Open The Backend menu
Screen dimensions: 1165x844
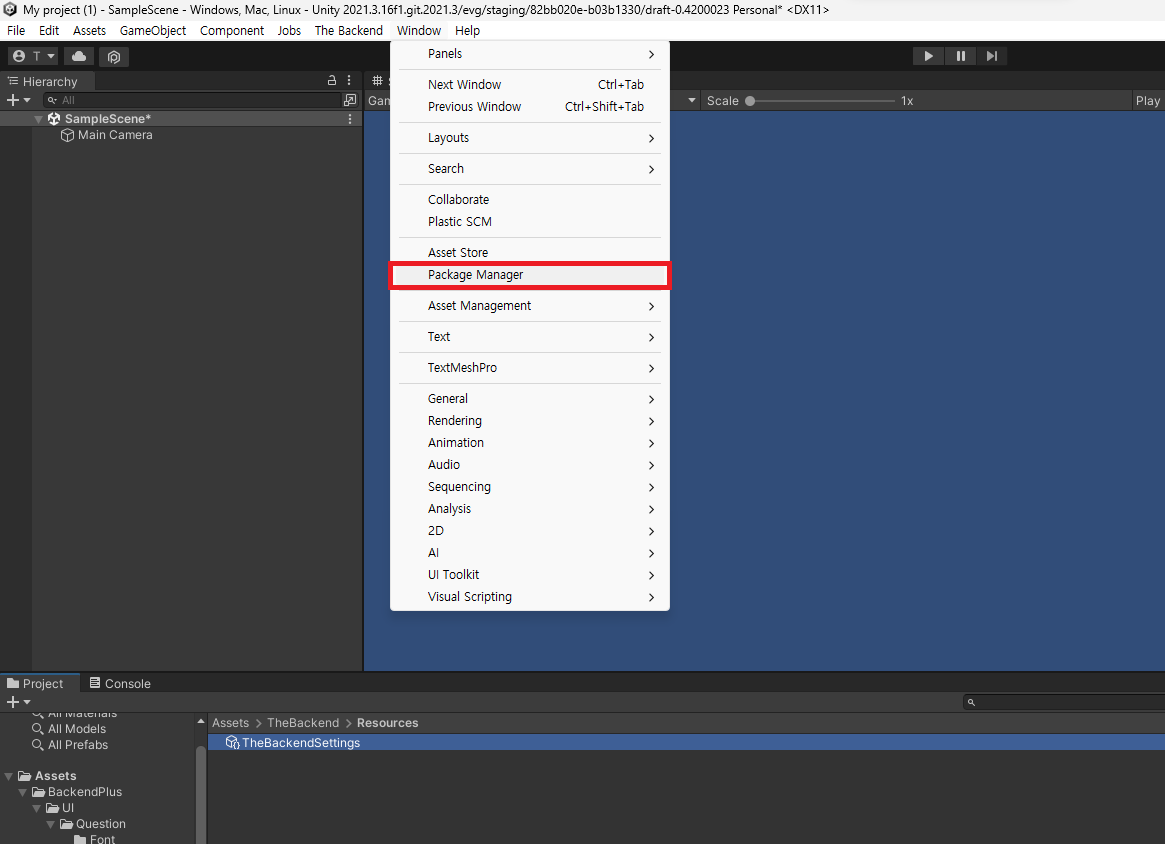click(348, 30)
